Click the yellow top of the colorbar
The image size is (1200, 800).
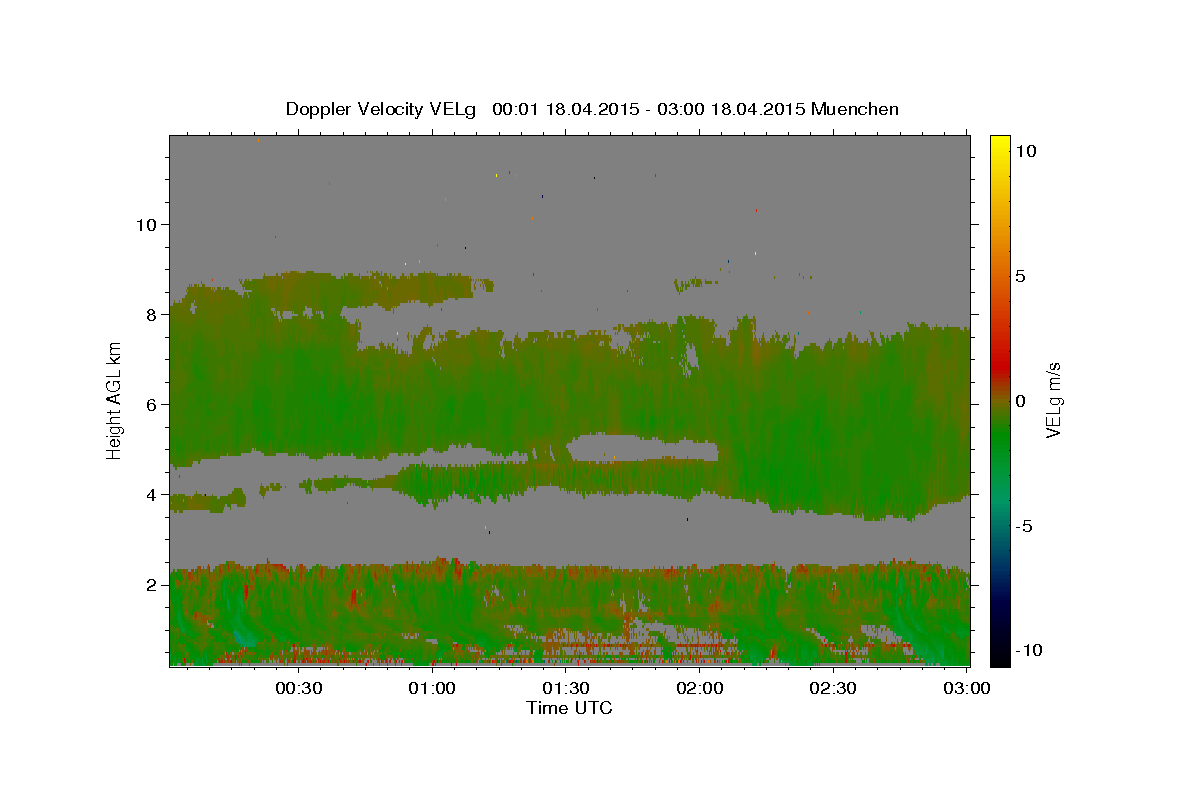999,143
